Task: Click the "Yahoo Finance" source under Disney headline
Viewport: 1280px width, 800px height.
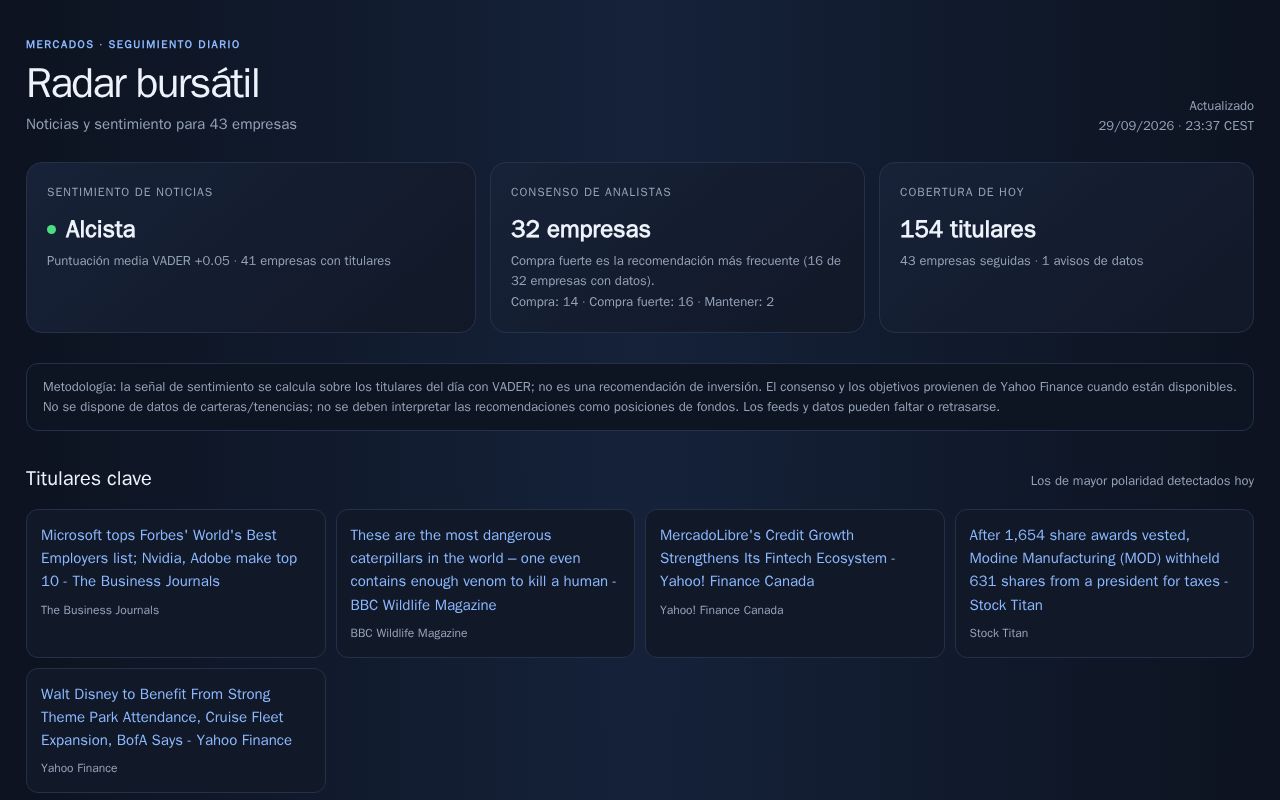Action: pos(79,768)
